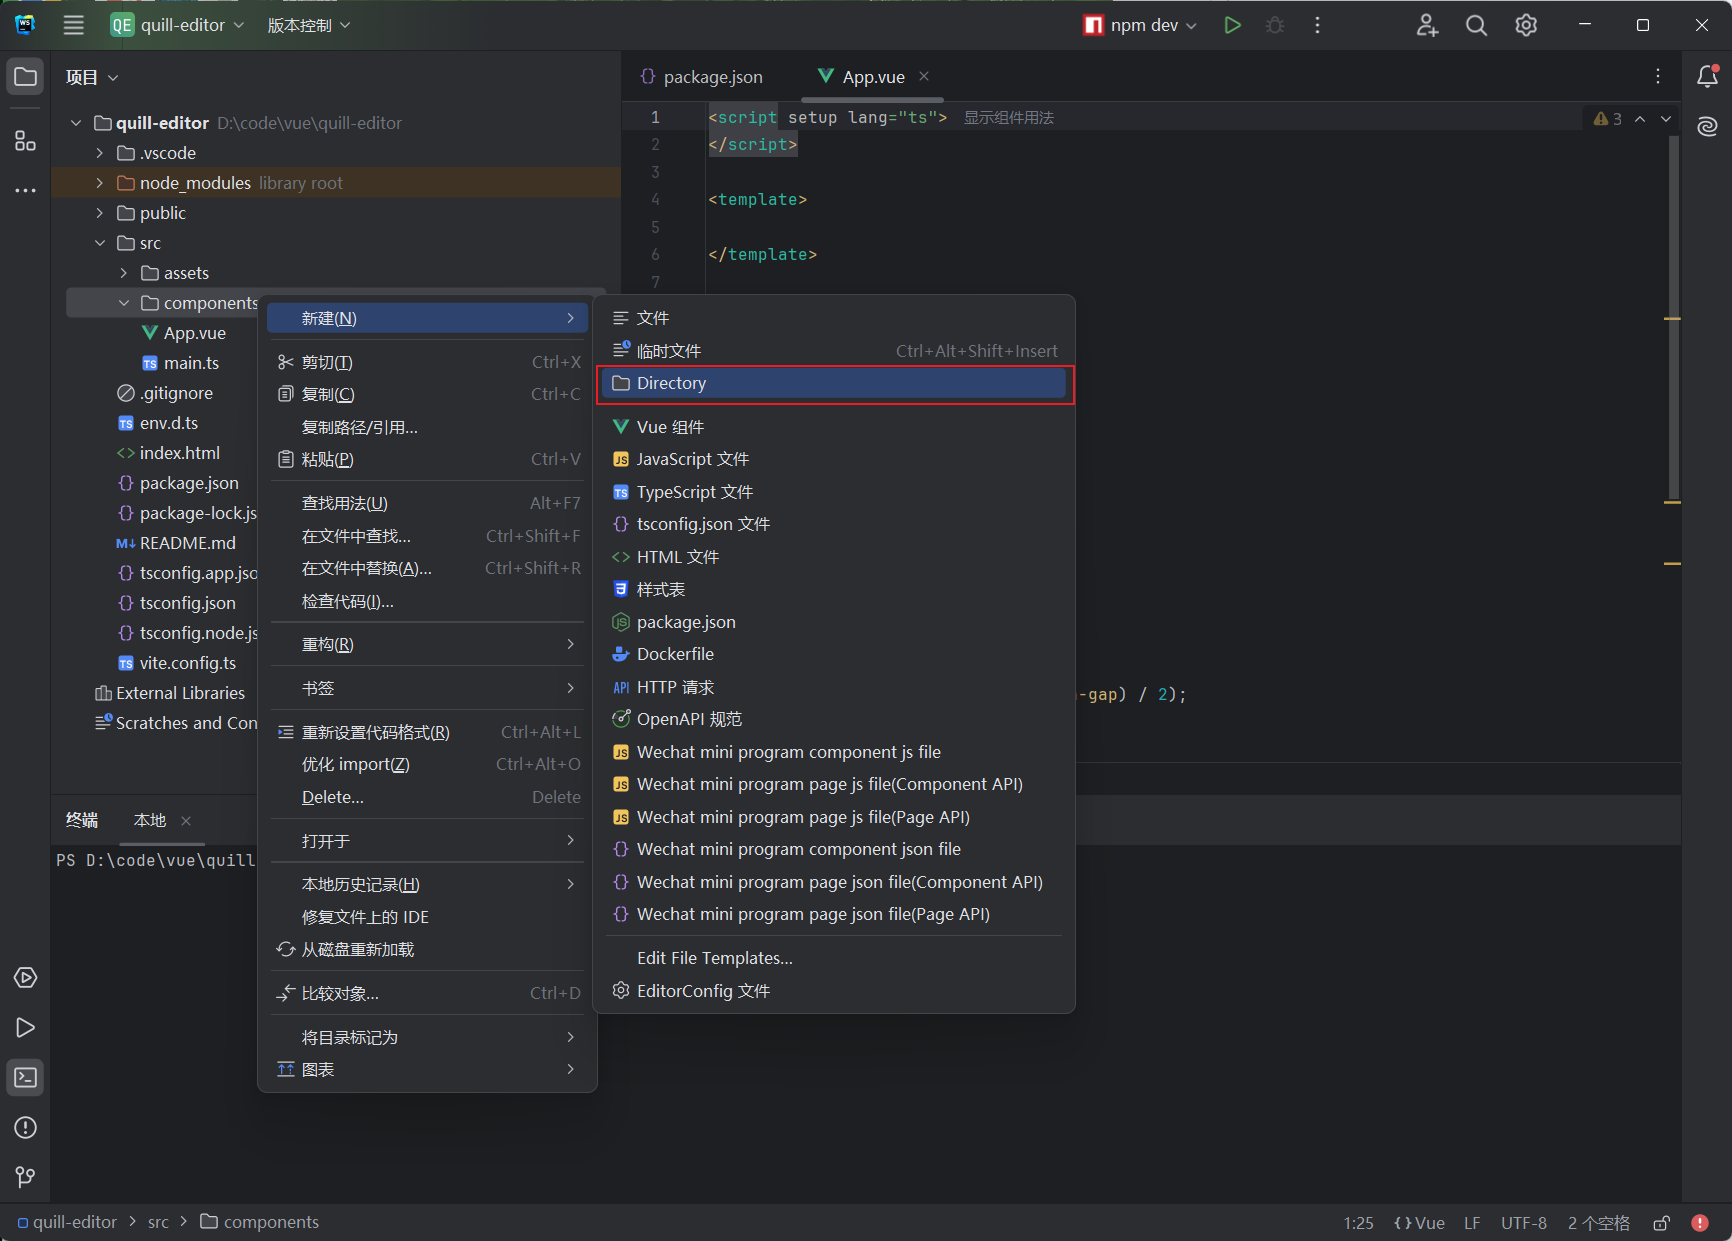The width and height of the screenshot is (1732, 1241).
Task: Create a new JavaScript 文件
Action: [x=835, y=459]
